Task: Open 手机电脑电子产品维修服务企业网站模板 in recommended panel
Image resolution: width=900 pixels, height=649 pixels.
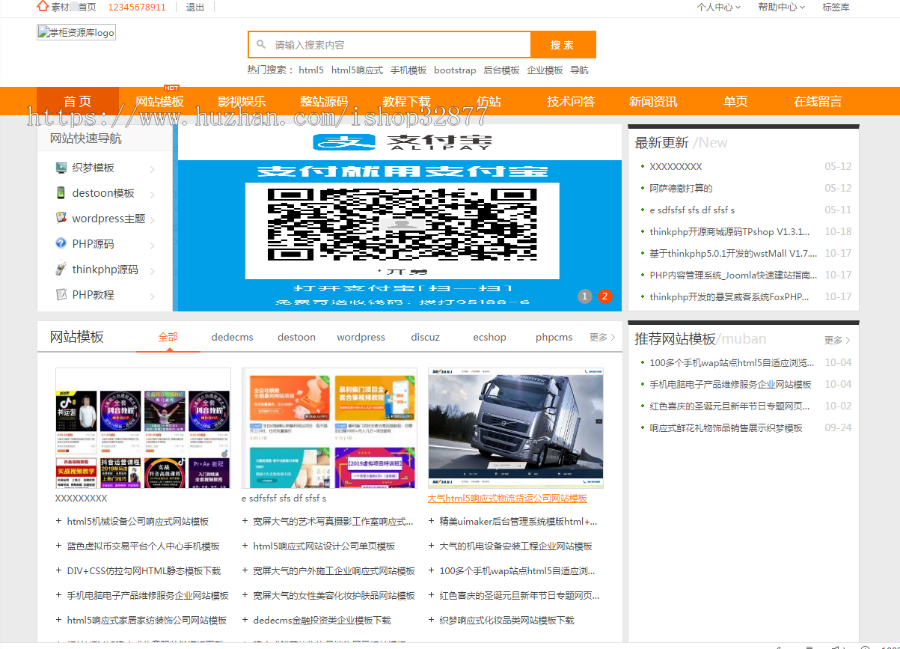Action: coord(730,384)
